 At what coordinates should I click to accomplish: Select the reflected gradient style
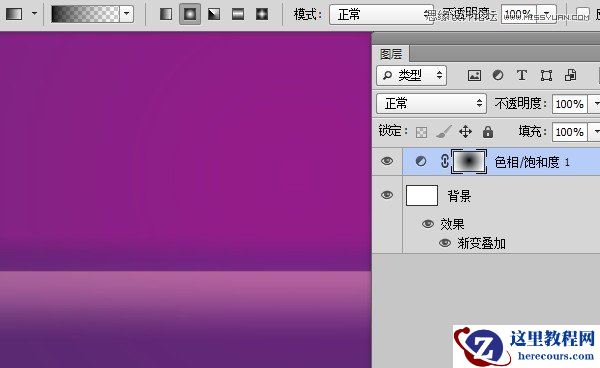pyautogui.click(x=238, y=14)
